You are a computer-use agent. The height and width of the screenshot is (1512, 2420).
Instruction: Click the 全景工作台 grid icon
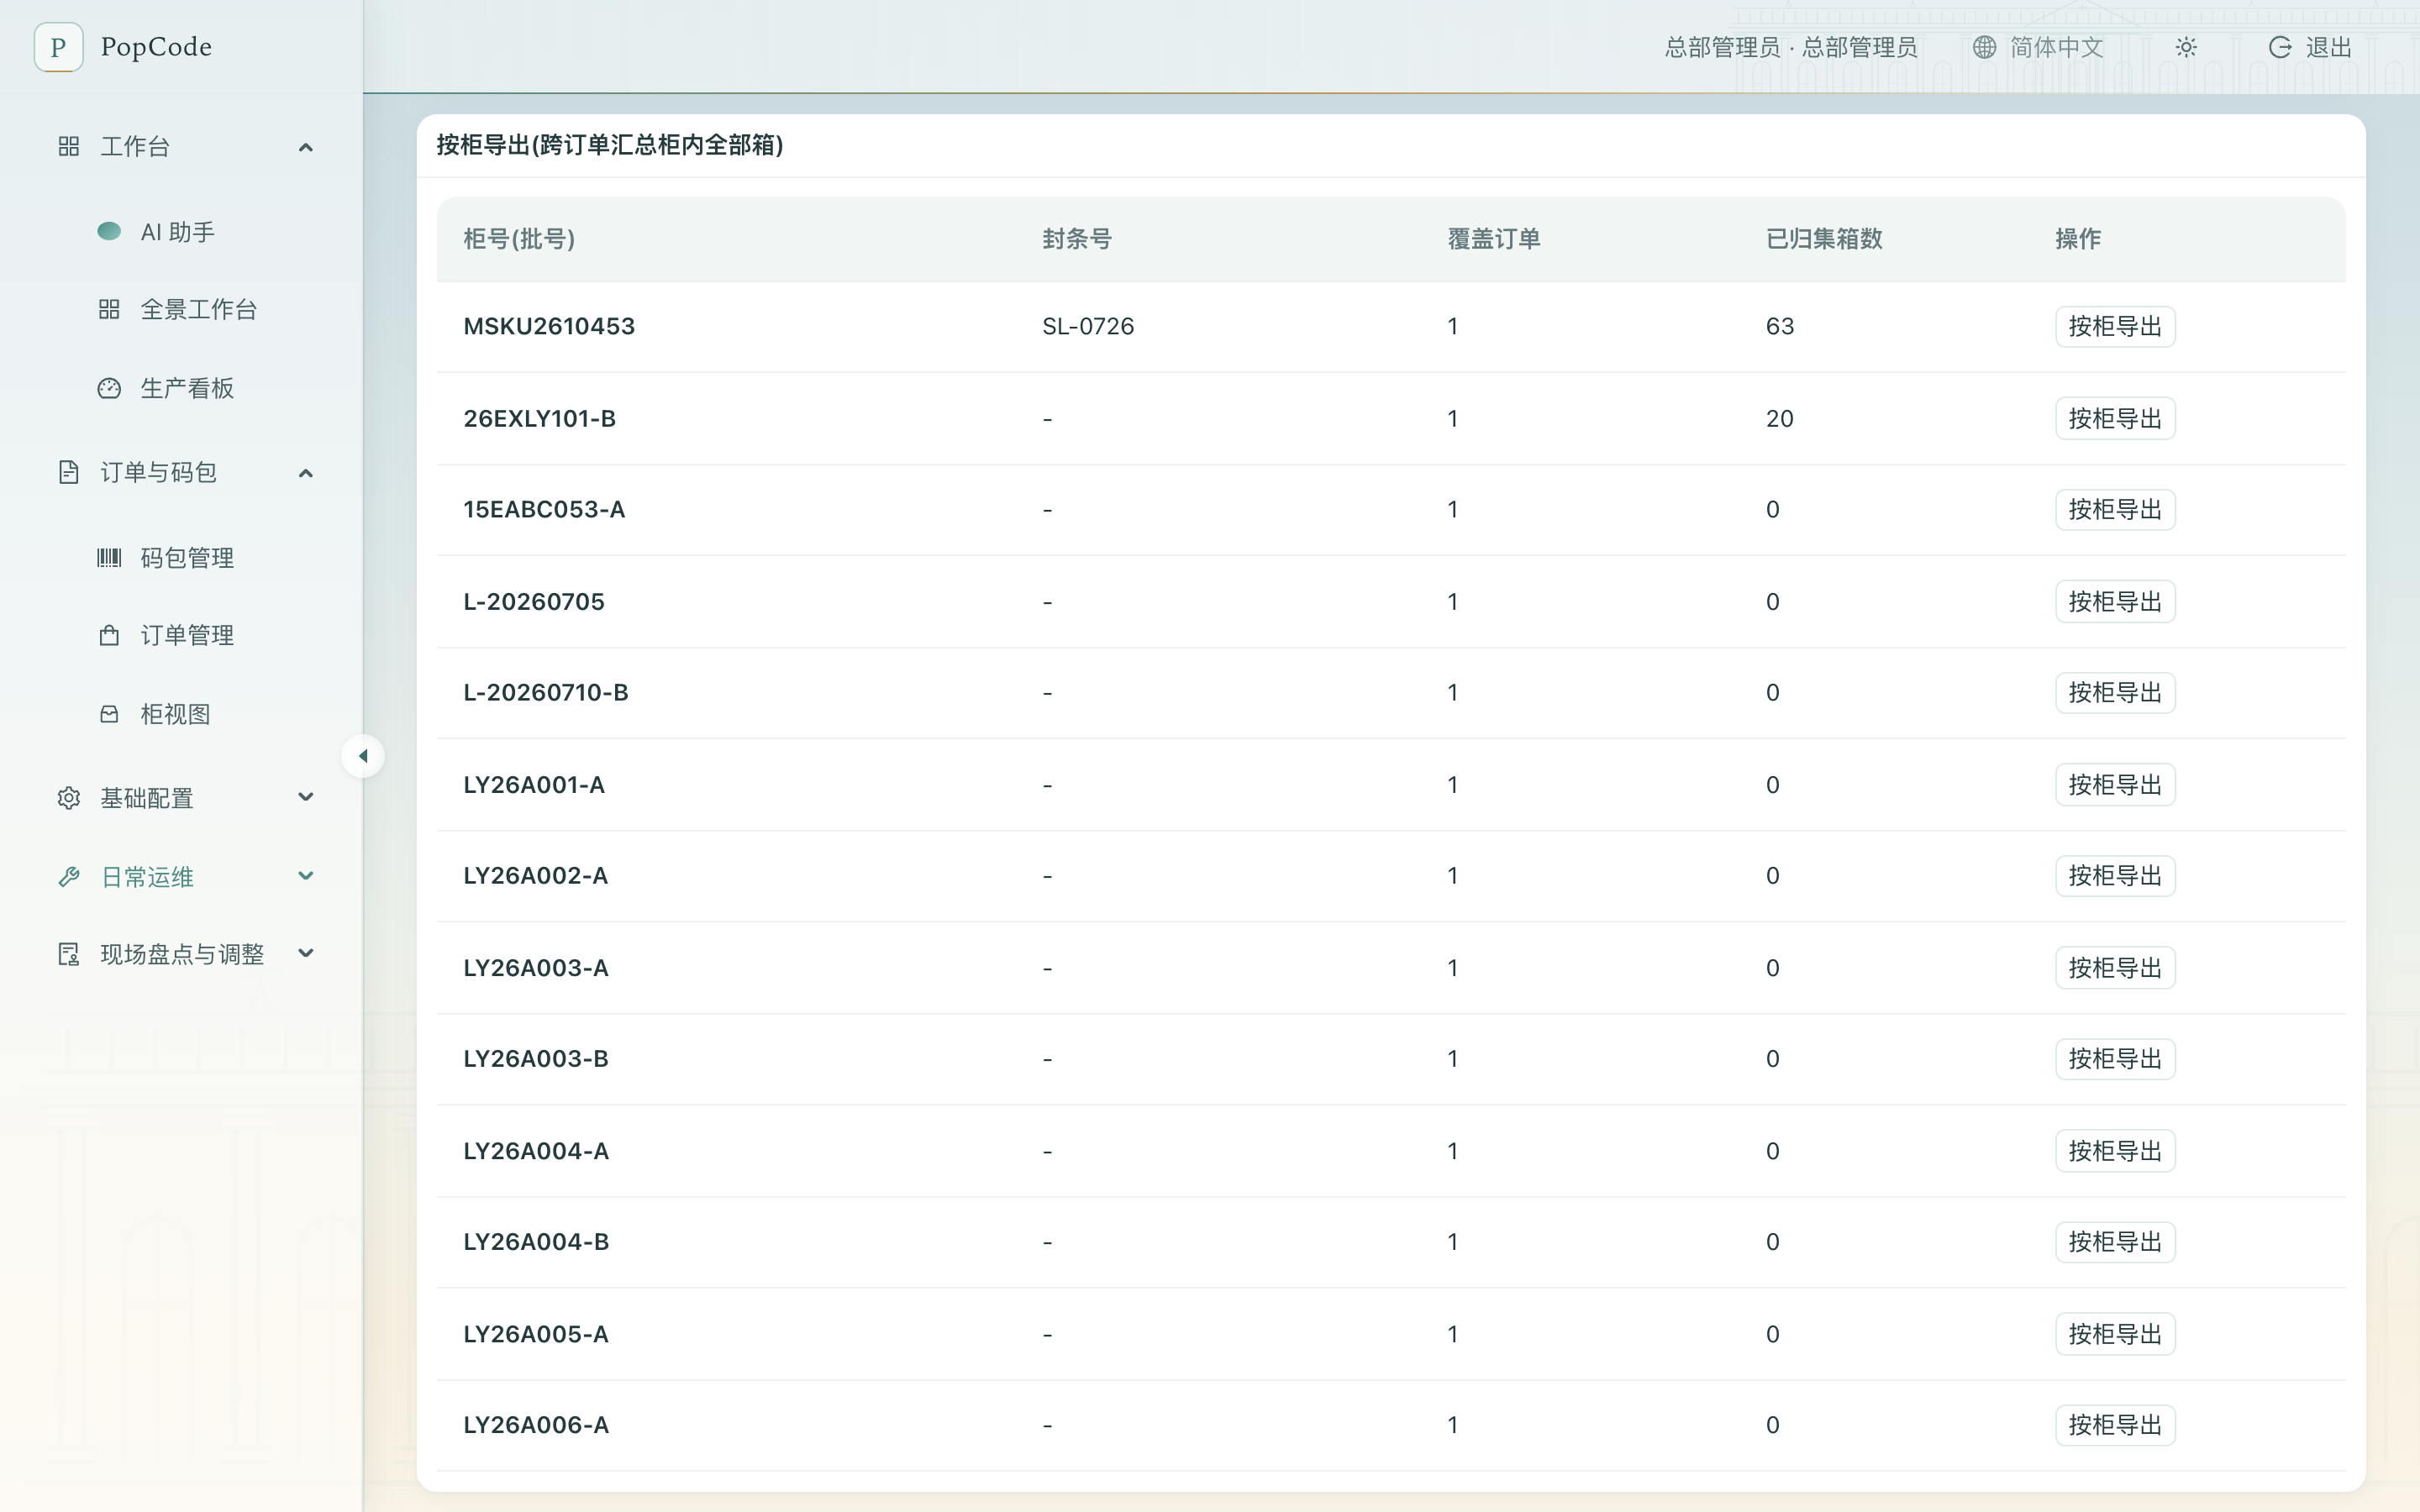click(x=109, y=310)
